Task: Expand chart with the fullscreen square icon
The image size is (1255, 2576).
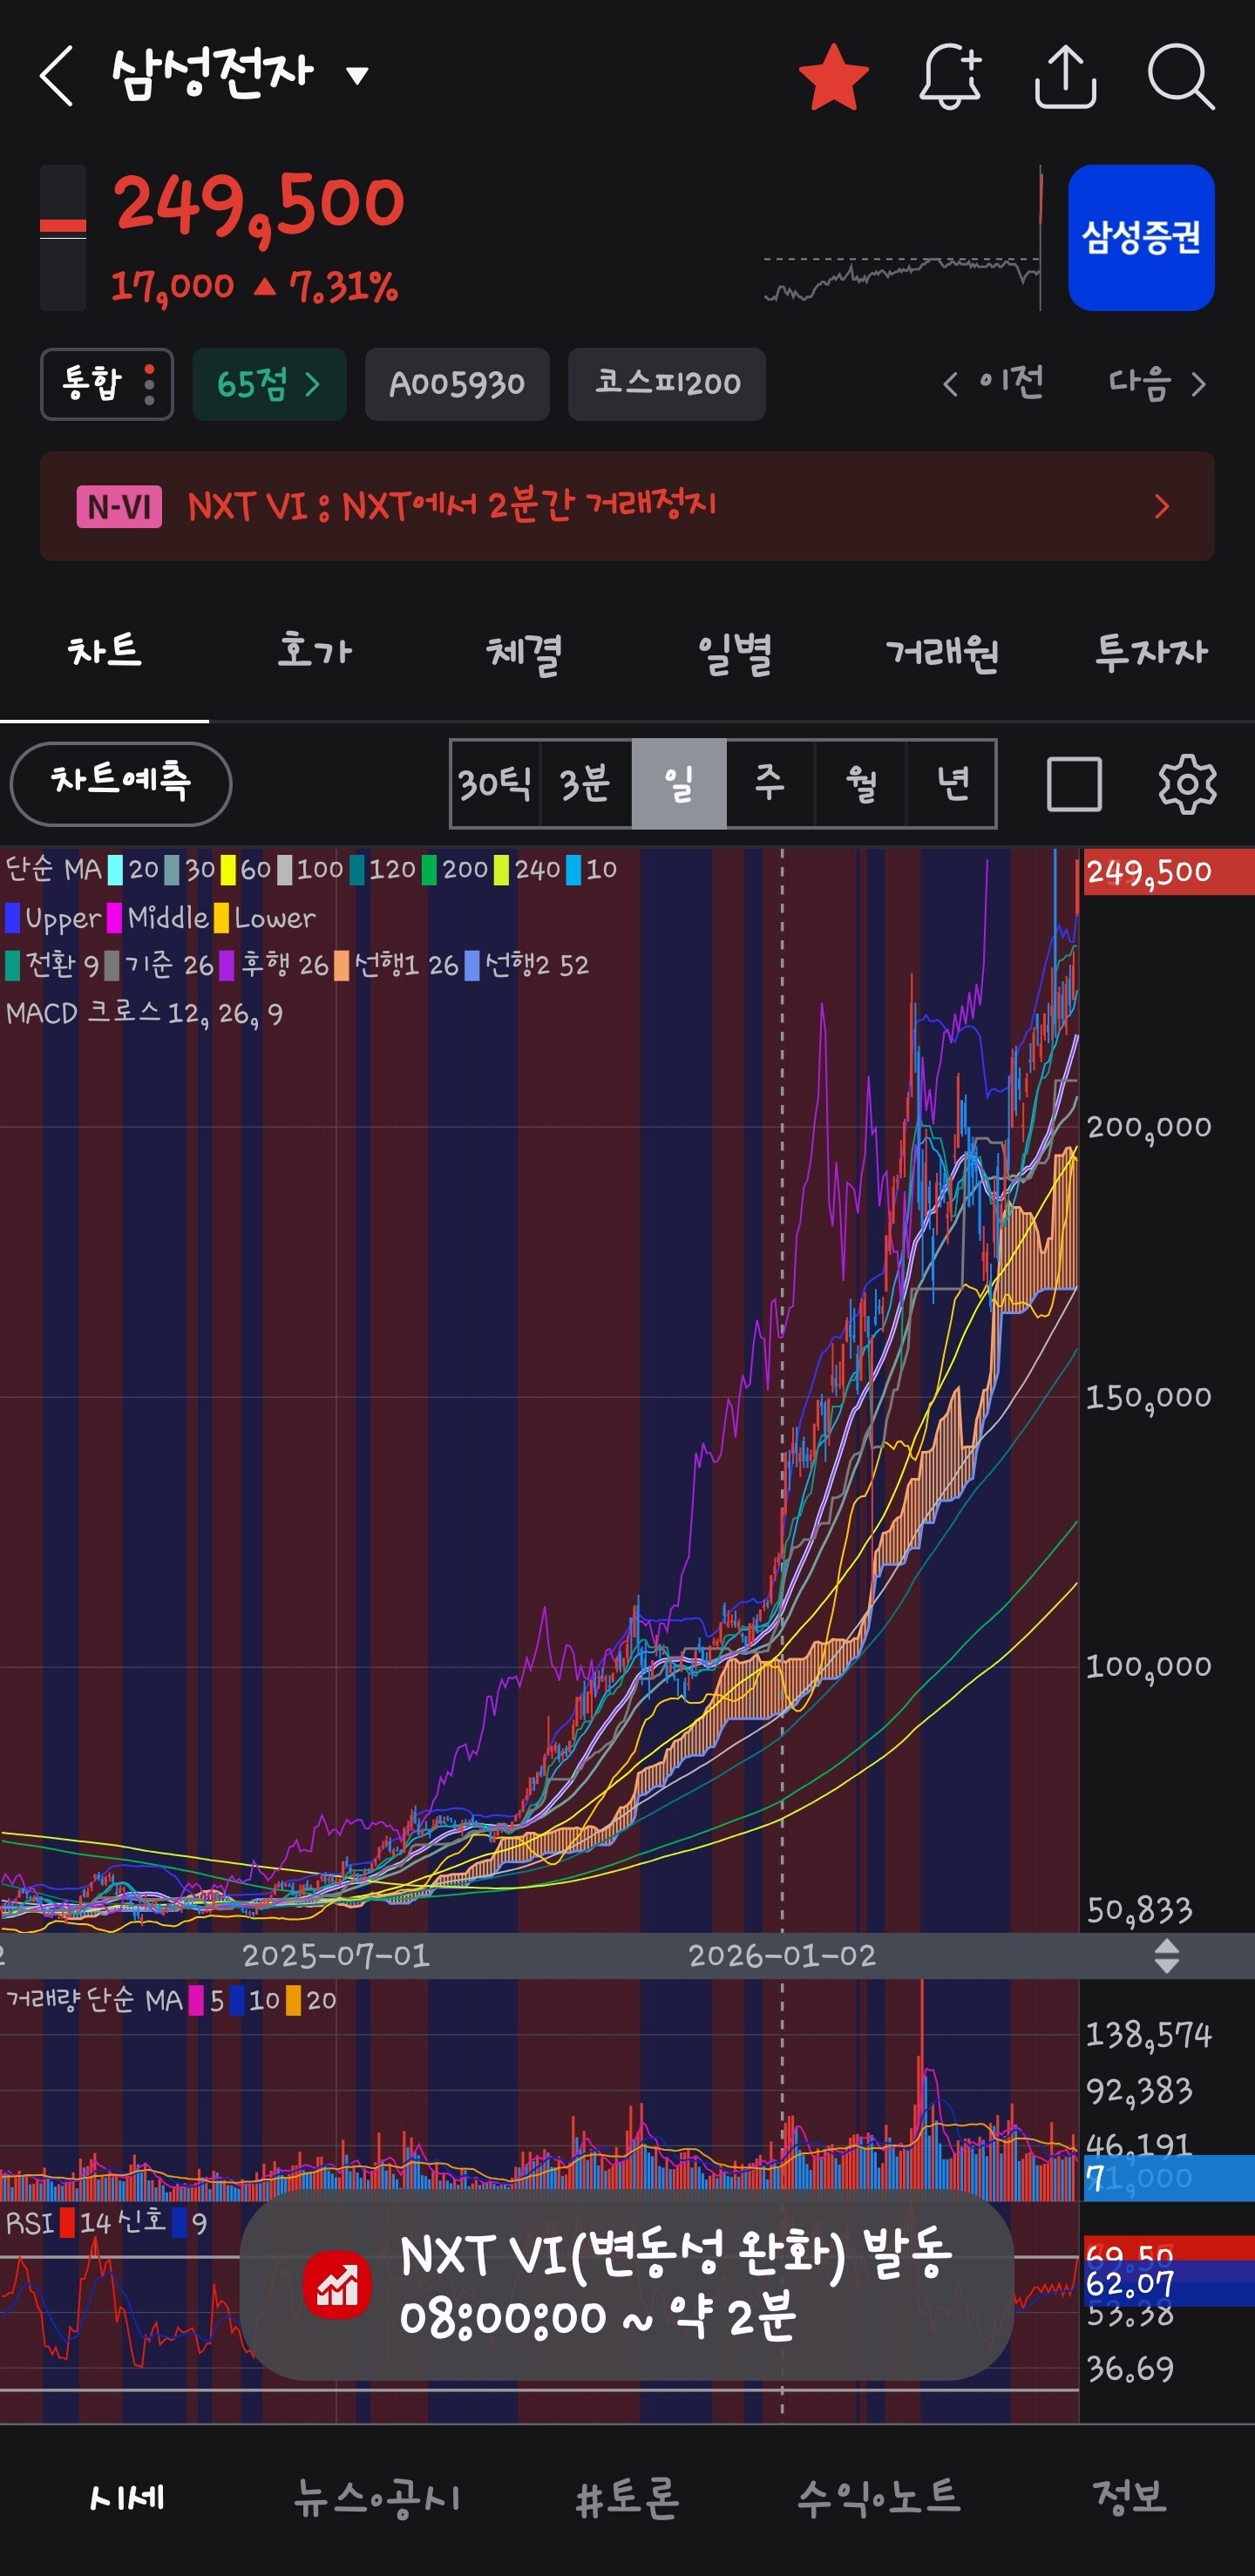Action: (1074, 783)
